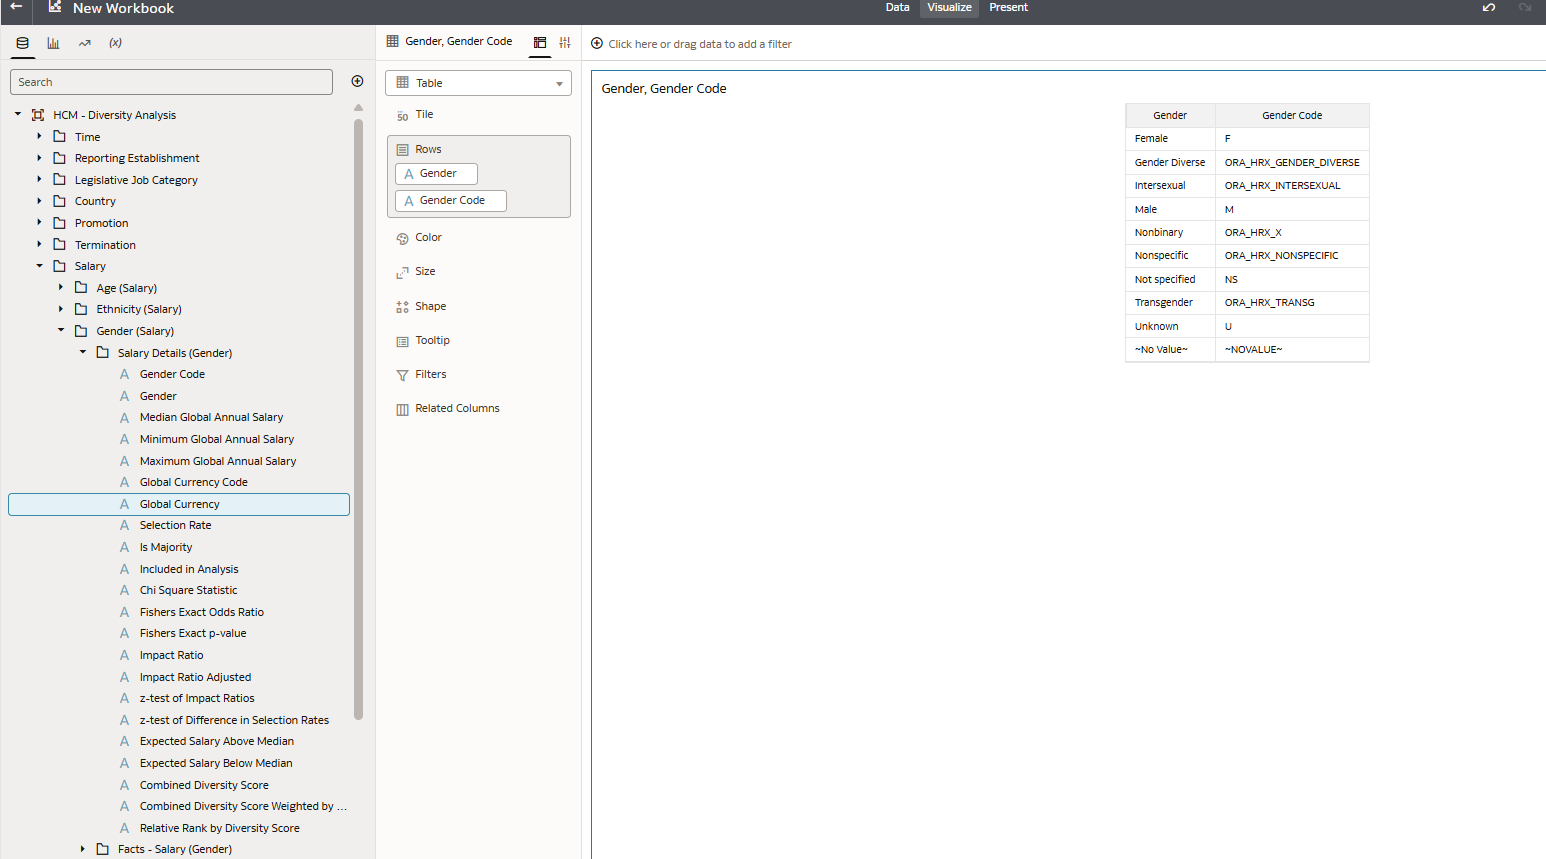Open the Table visualization type dropdown

click(478, 83)
